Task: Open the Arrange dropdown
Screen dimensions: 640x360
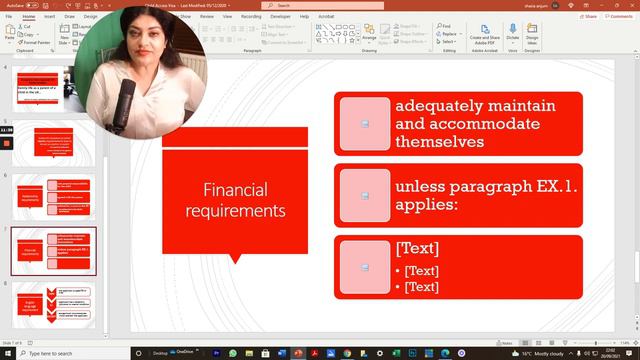Action: [x=369, y=33]
